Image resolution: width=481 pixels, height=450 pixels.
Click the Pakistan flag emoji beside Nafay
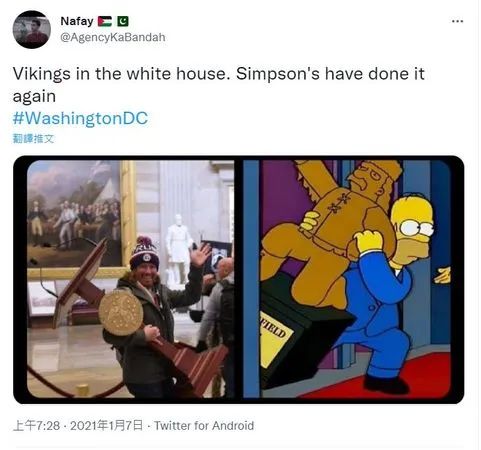tap(123, 21)
